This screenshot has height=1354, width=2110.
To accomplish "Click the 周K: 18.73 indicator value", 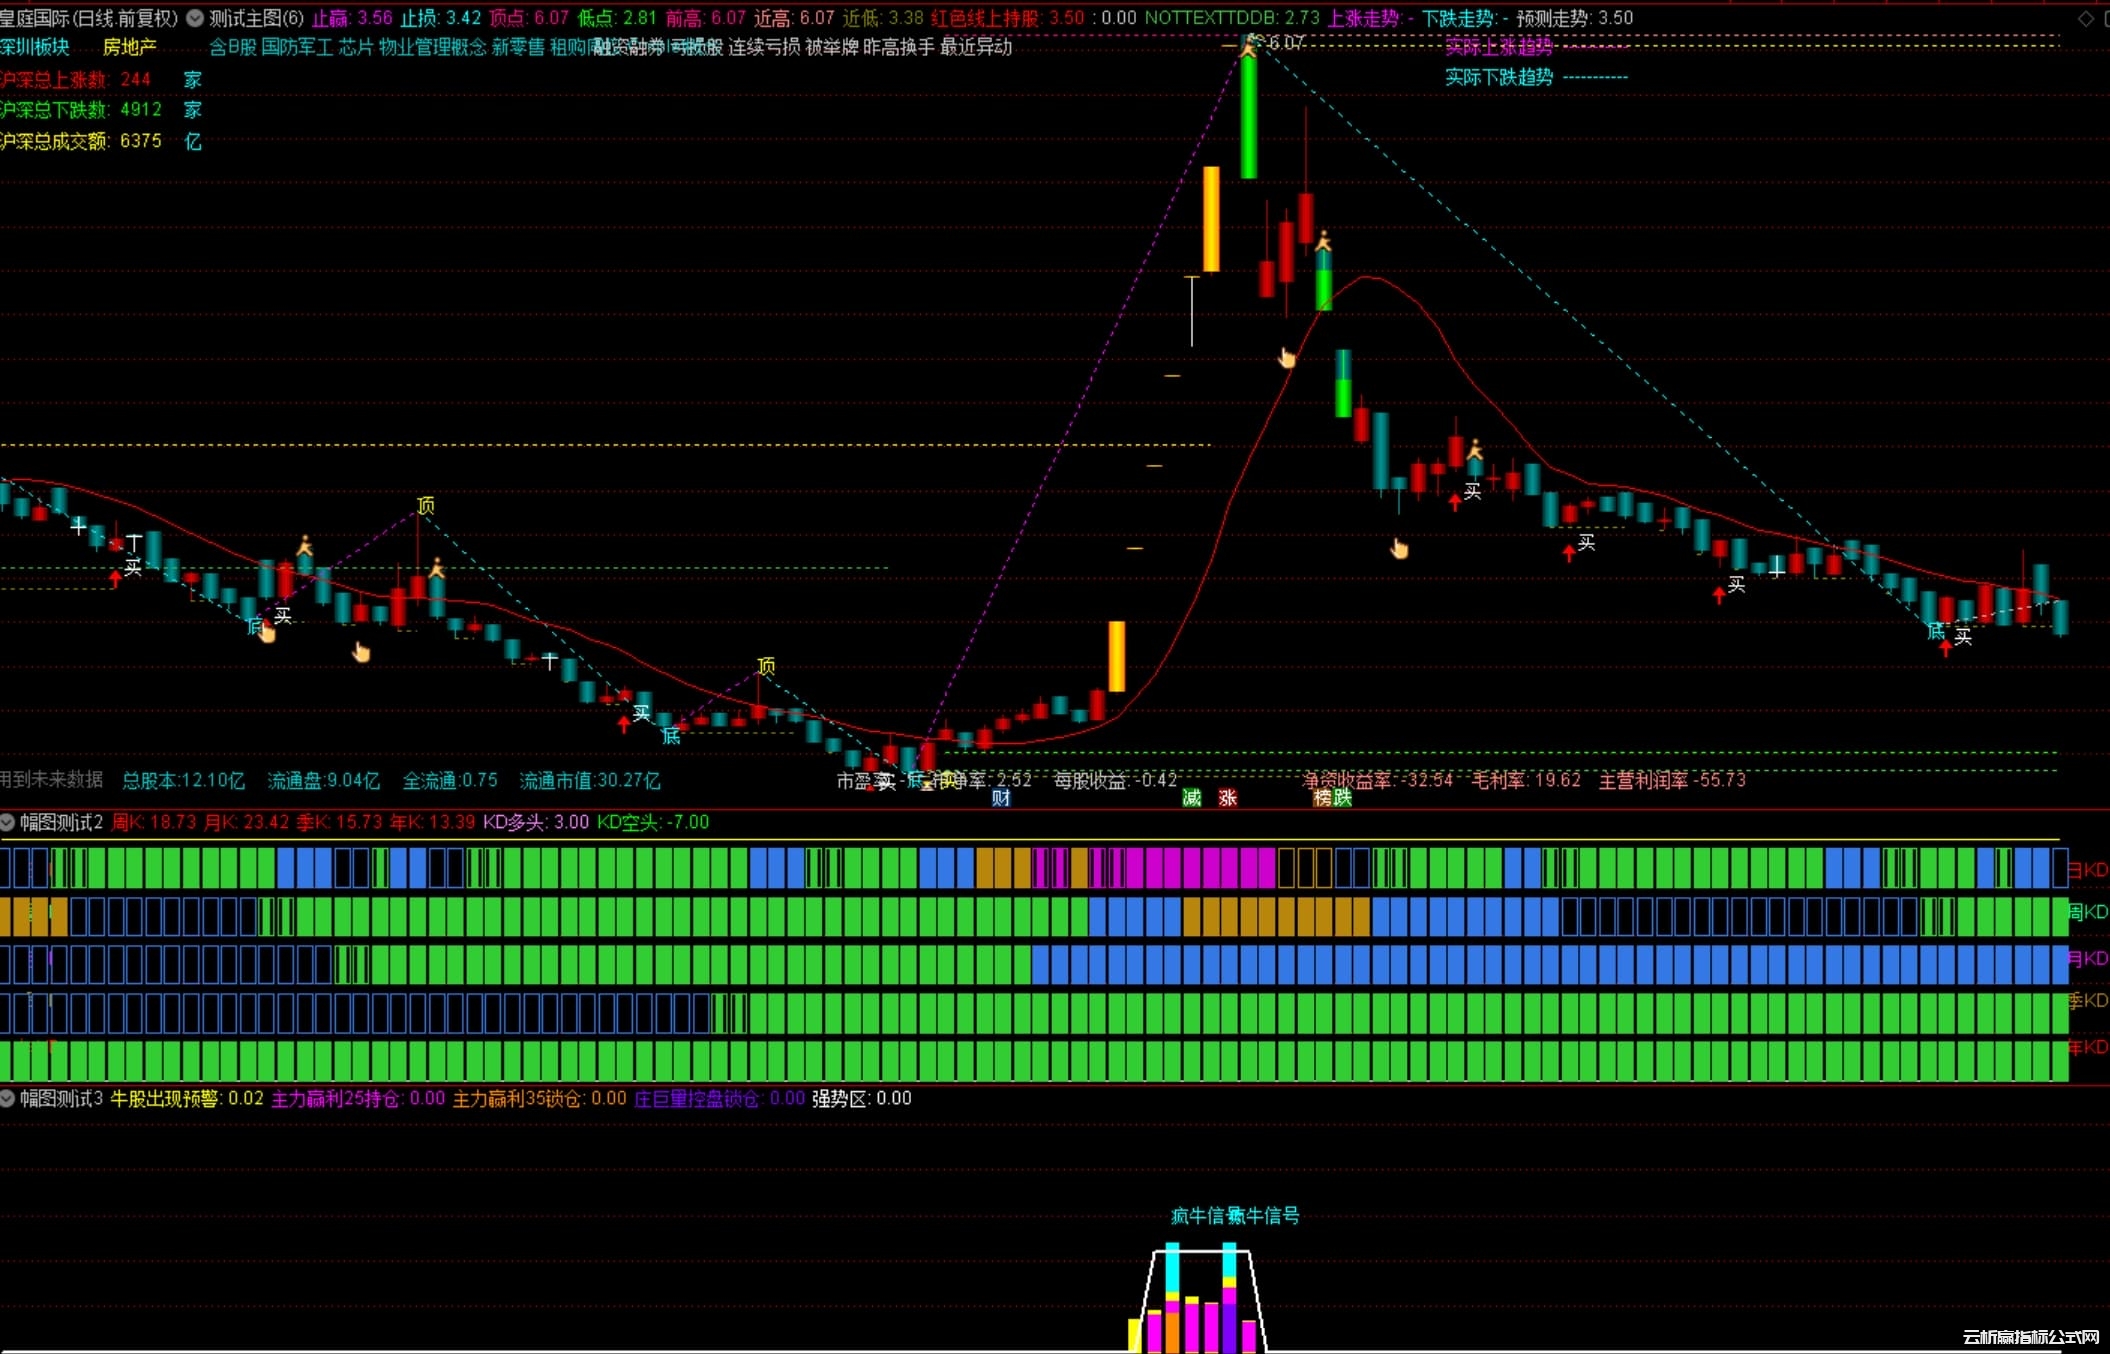I will tap(154, 822).
